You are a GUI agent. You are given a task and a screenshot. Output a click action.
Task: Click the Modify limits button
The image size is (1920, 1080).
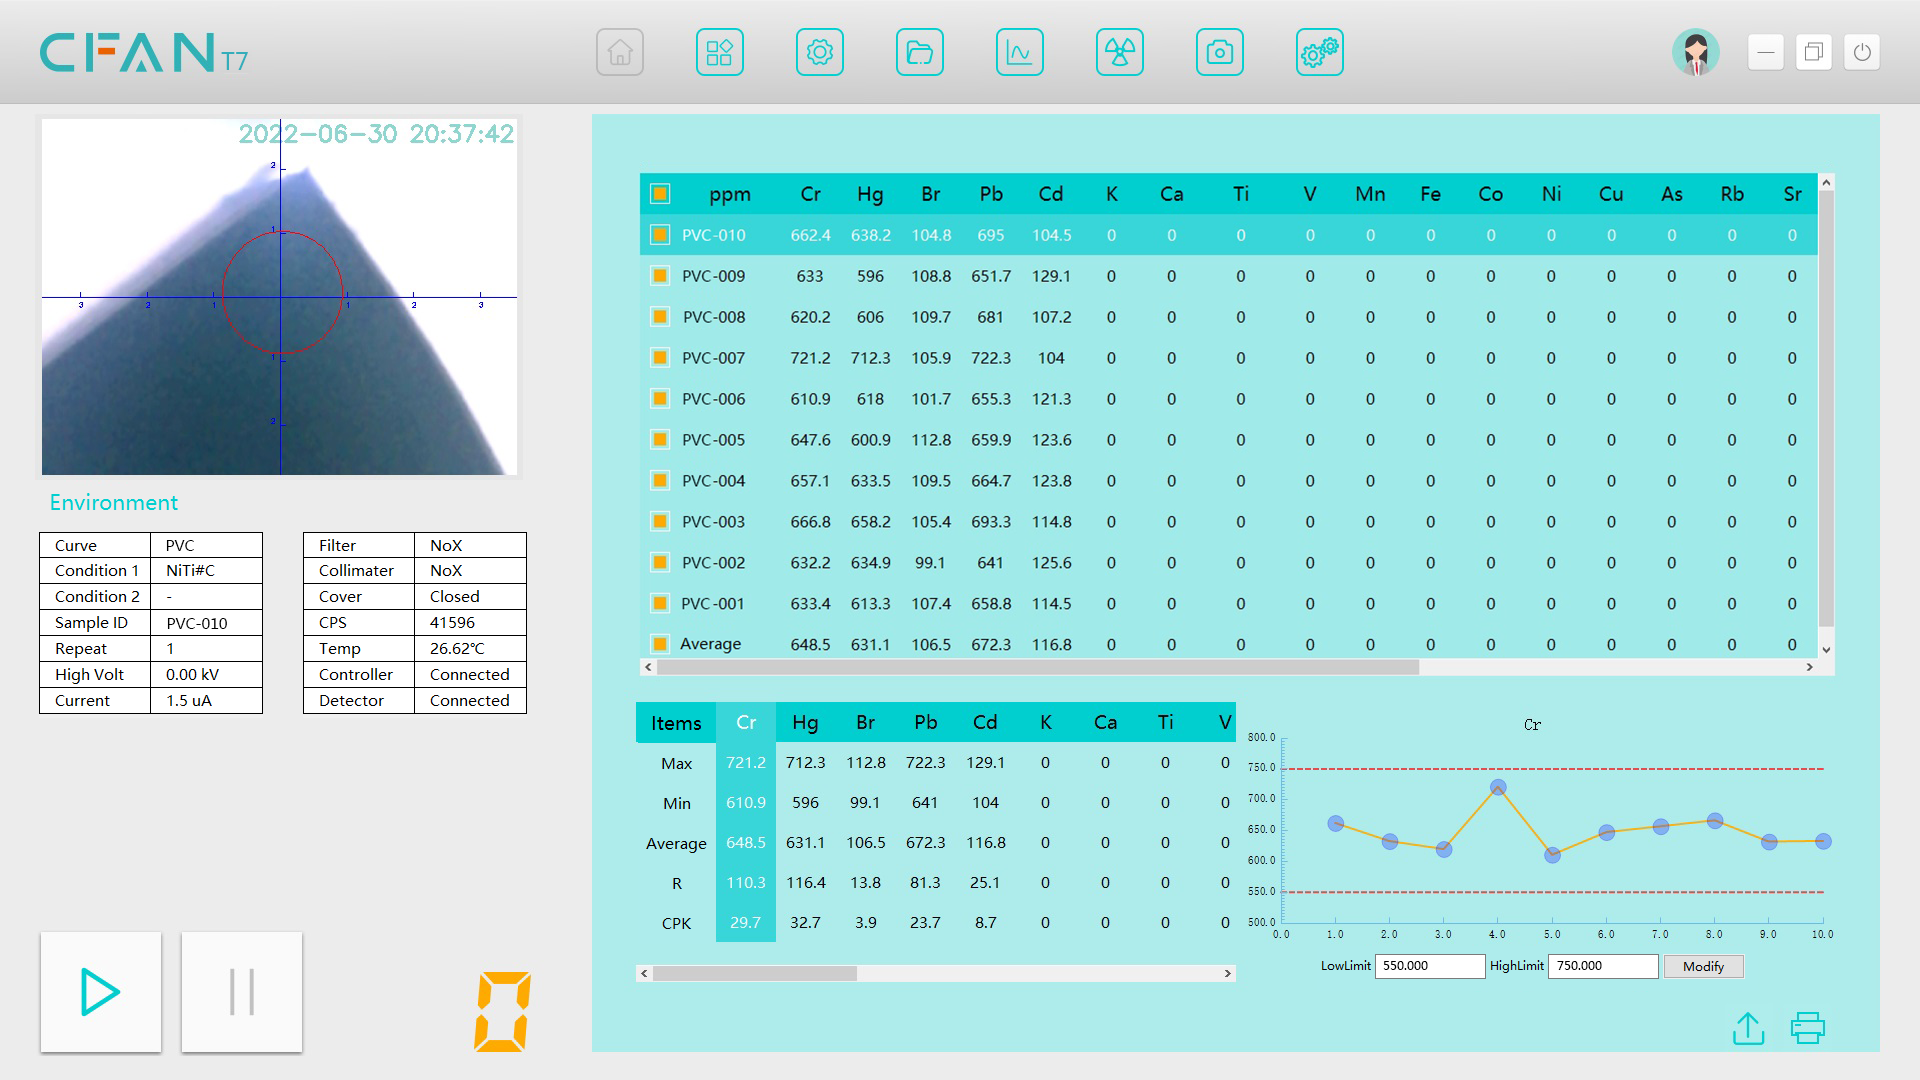pos(1703,966)
